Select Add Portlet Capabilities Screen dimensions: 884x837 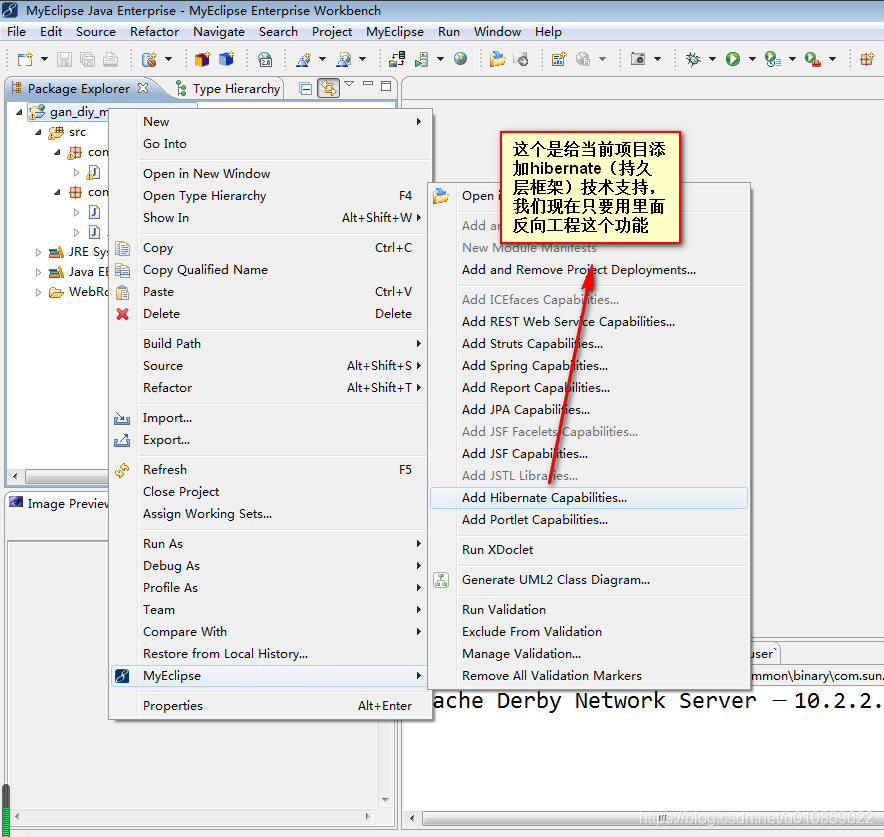coord(589,520)
